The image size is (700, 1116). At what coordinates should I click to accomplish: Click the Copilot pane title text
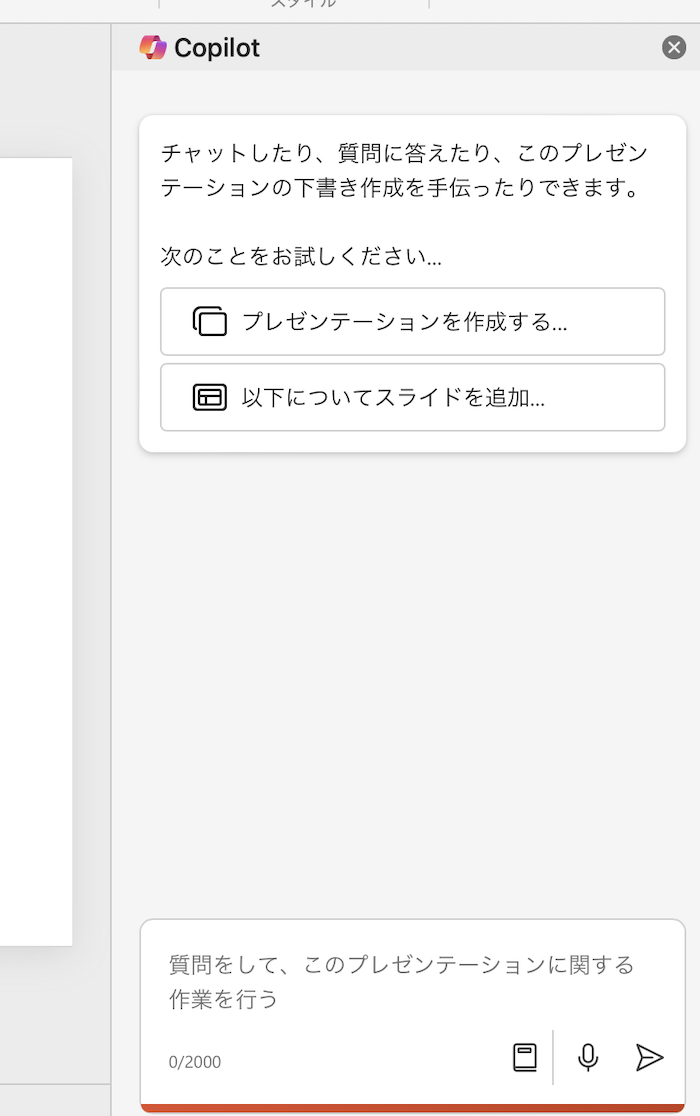[217, 47]
